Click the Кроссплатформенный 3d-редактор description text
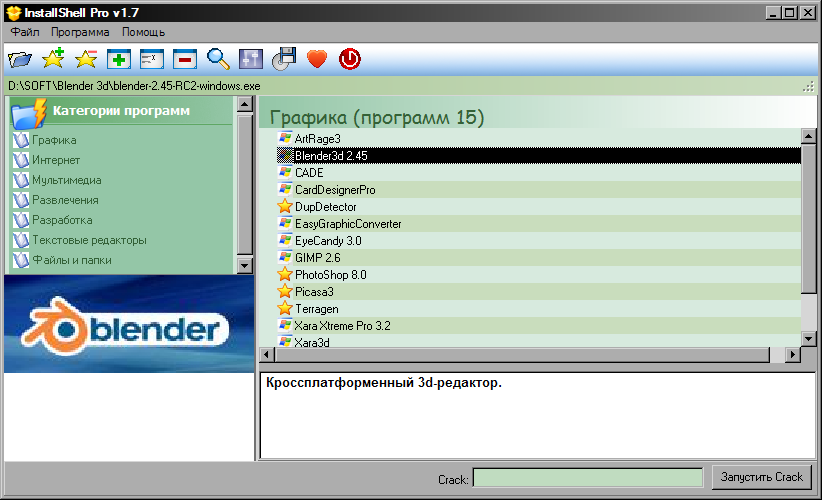822x500 pixels. pos(384,383)
